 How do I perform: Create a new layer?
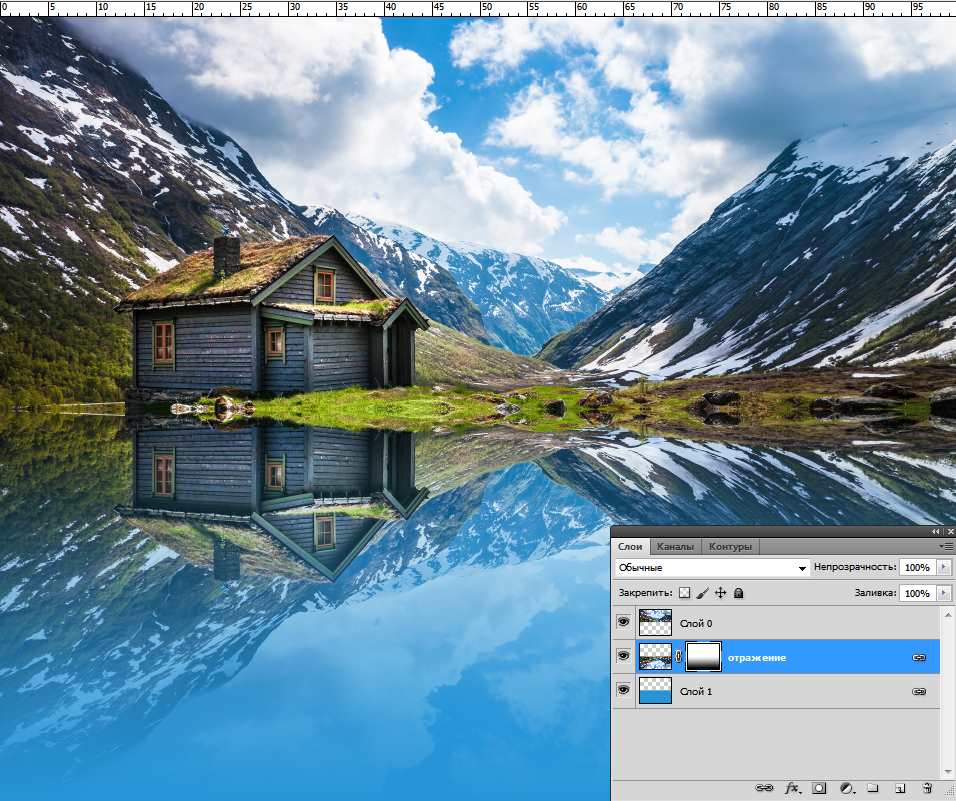[x=901, y=788]
